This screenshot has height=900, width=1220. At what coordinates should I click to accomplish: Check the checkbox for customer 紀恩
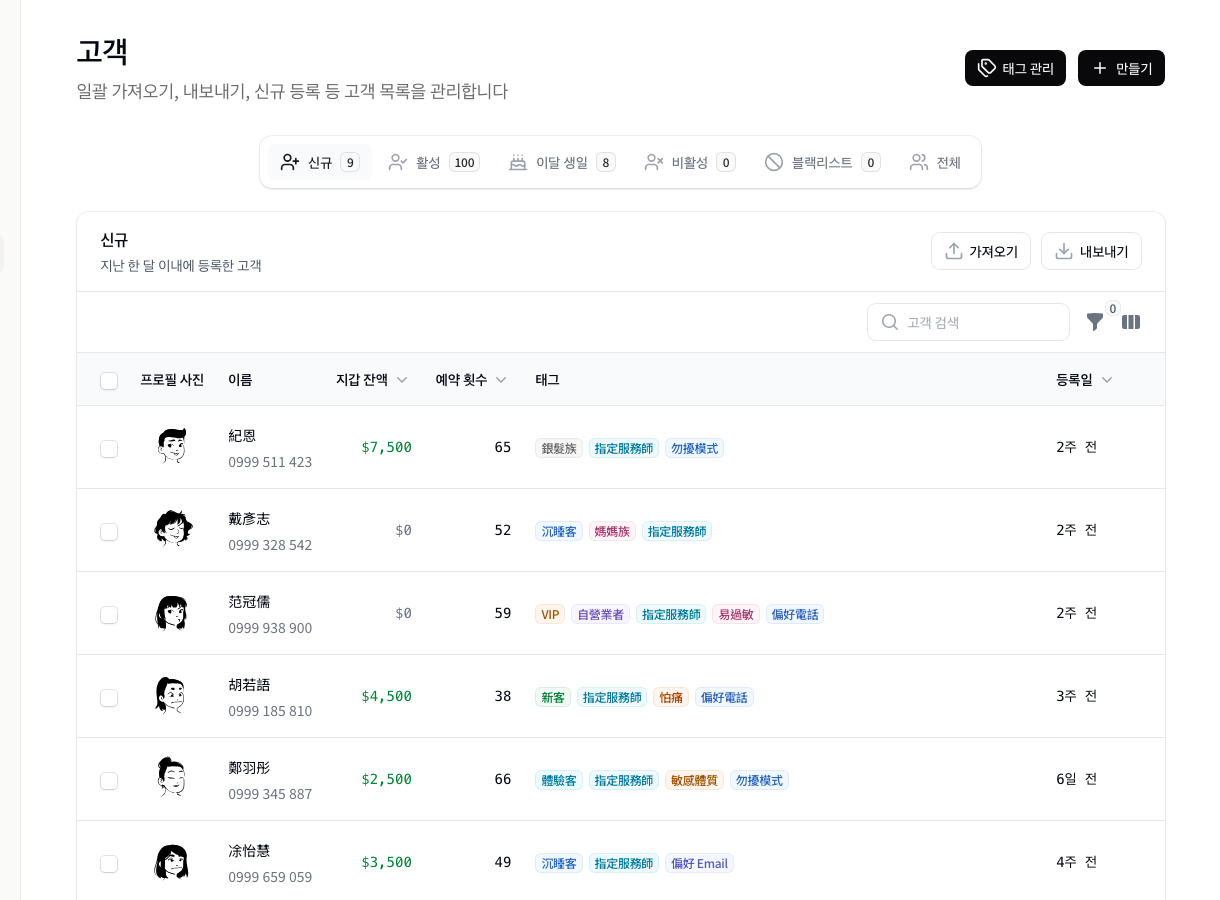[x=109, y=449]
